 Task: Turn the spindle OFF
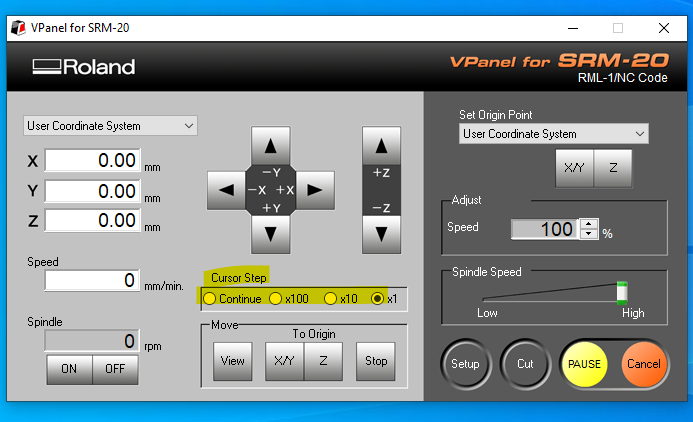tap(115, 369)
